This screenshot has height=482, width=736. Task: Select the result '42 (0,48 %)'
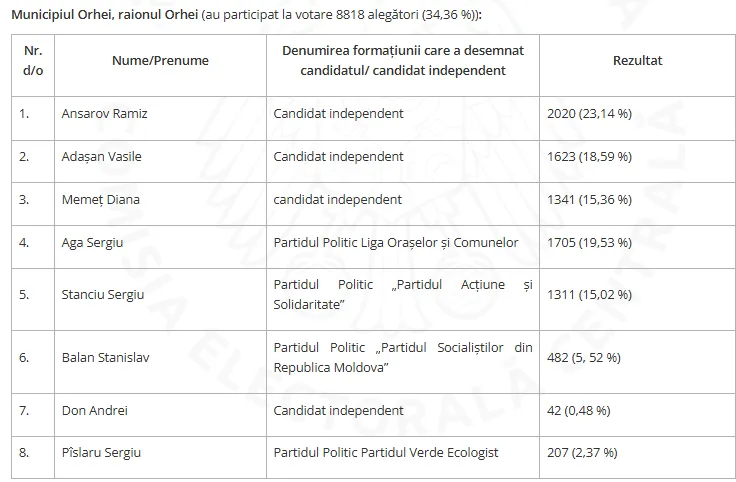pyautogui.click(x=578, y=411)
